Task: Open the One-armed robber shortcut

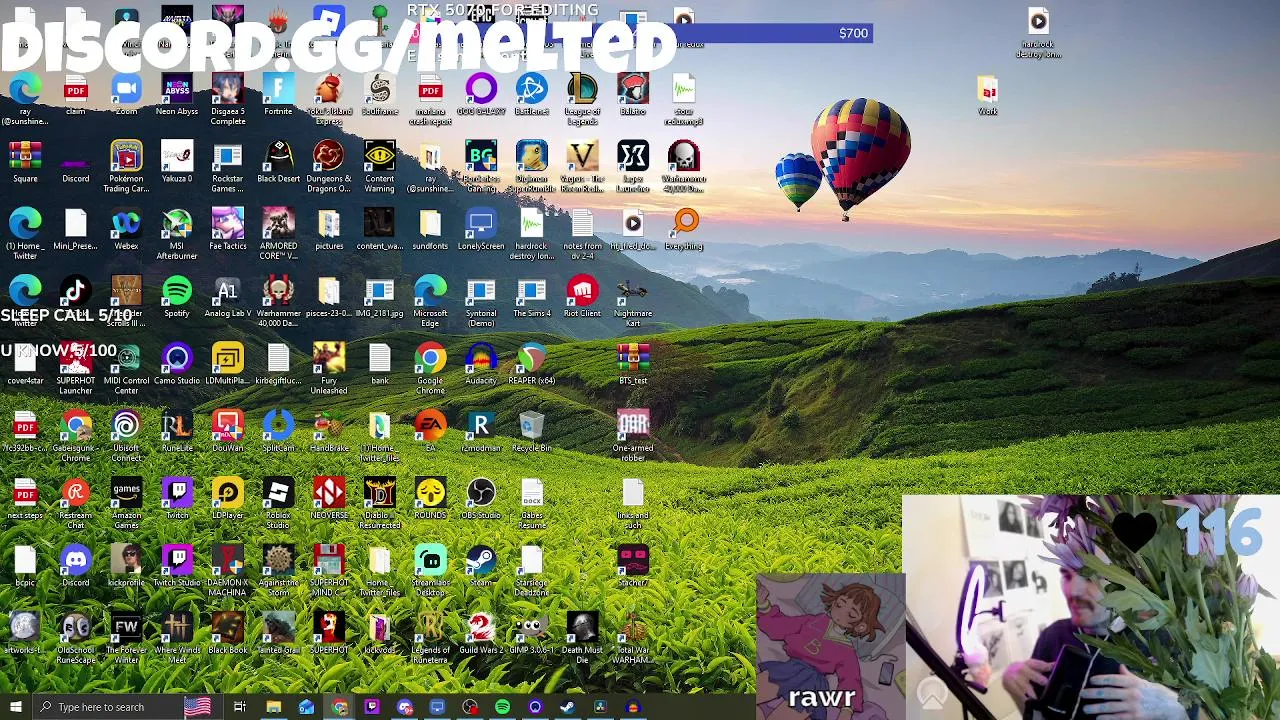Action: coord(633,434)
